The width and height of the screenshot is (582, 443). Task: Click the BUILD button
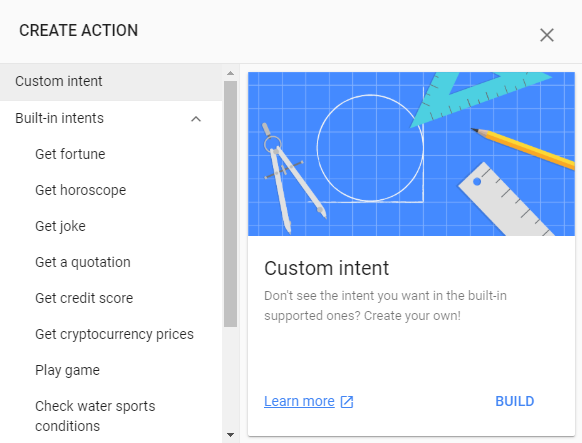pyautogui.click(x=515, y=401)
